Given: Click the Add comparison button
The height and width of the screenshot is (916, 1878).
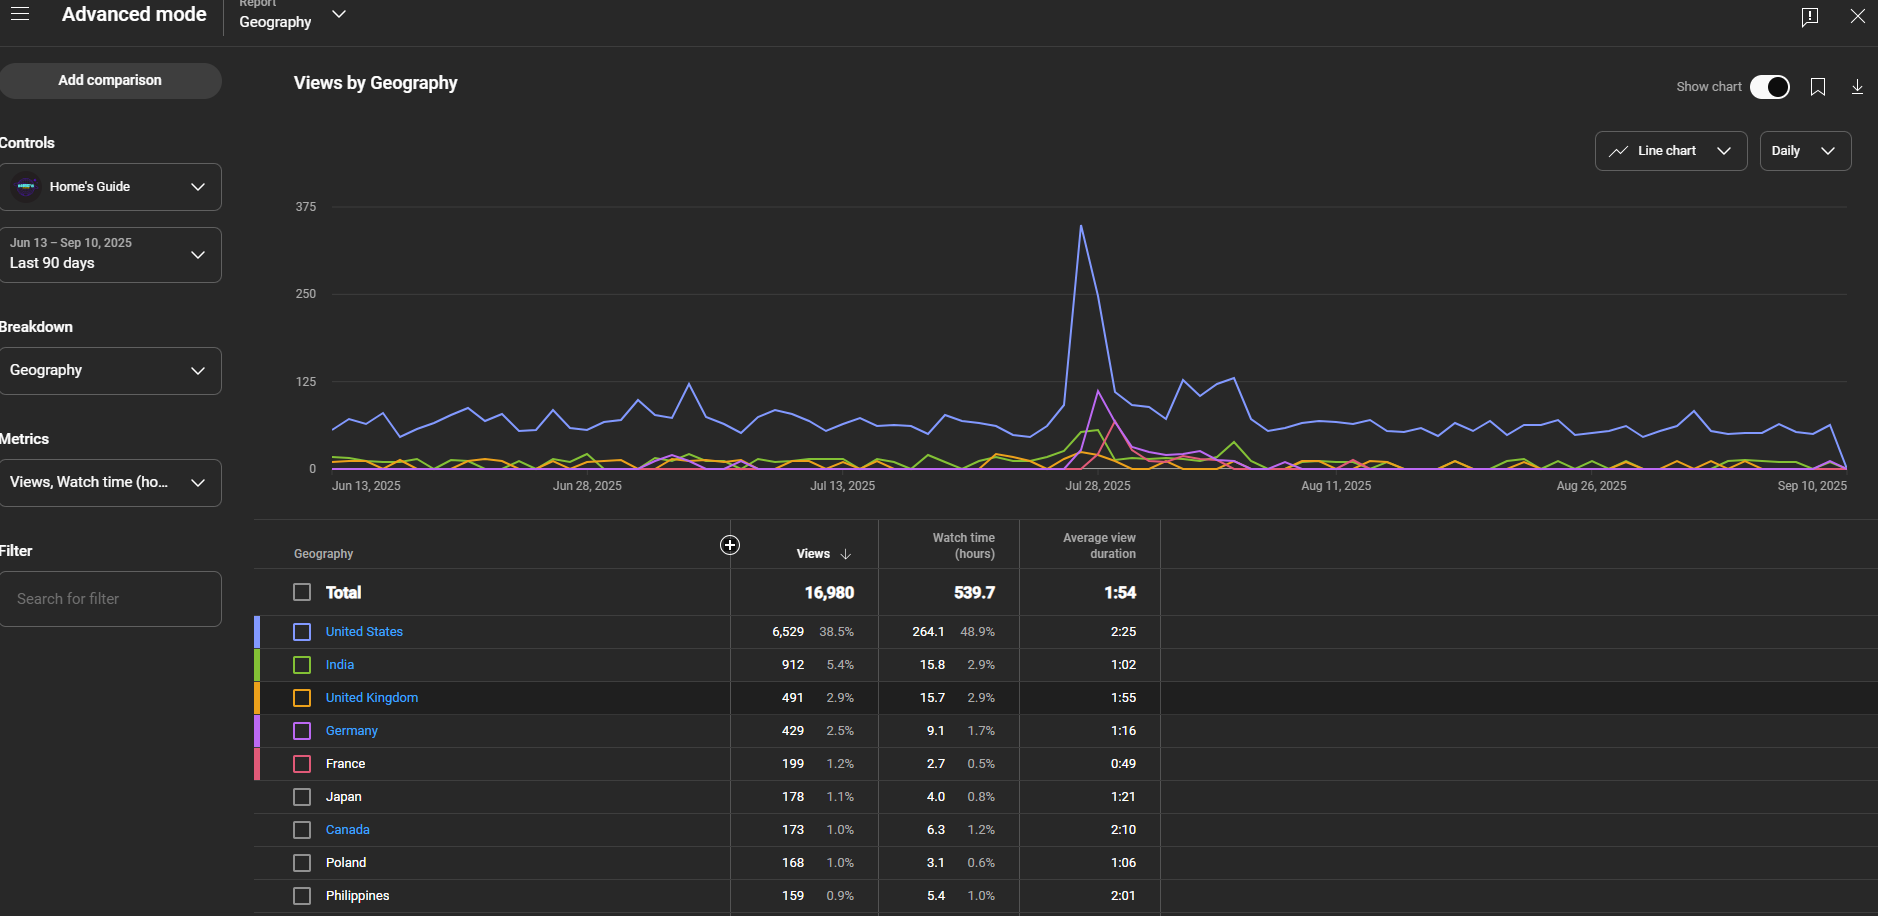Looking at the screenshot, I should (110, 81).
